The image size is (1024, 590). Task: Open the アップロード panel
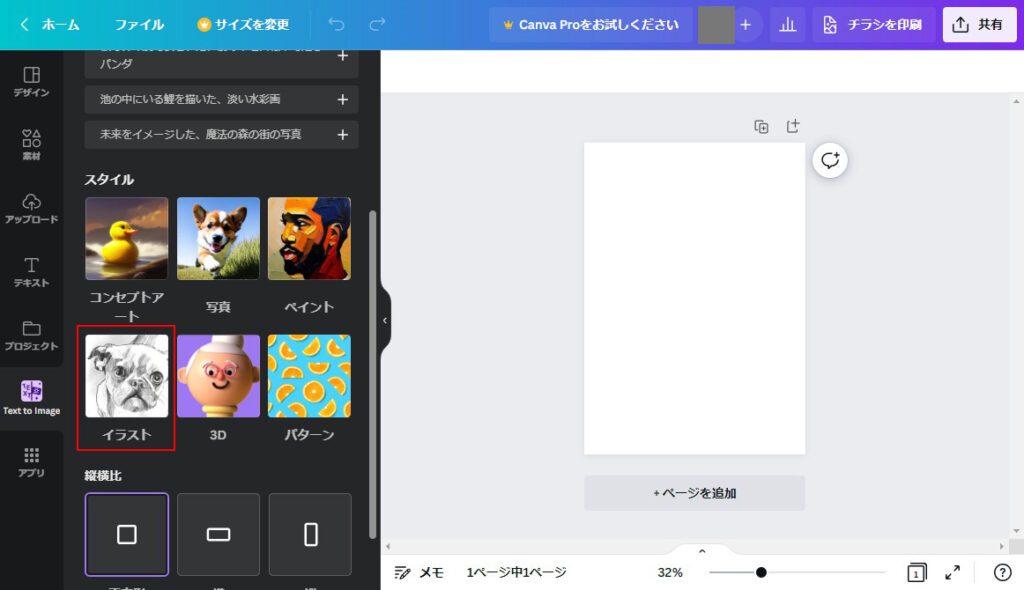click(31, 208)
